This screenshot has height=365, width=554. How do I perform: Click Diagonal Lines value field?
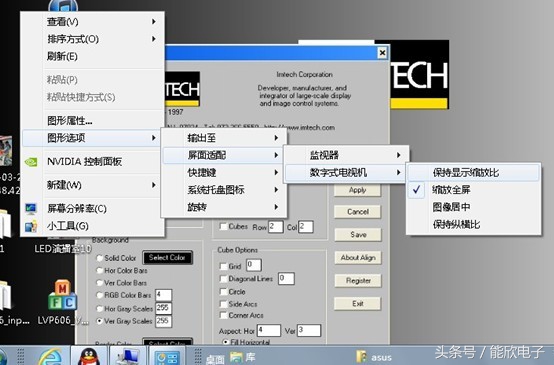pyautogui.click(x=286, y=278)
